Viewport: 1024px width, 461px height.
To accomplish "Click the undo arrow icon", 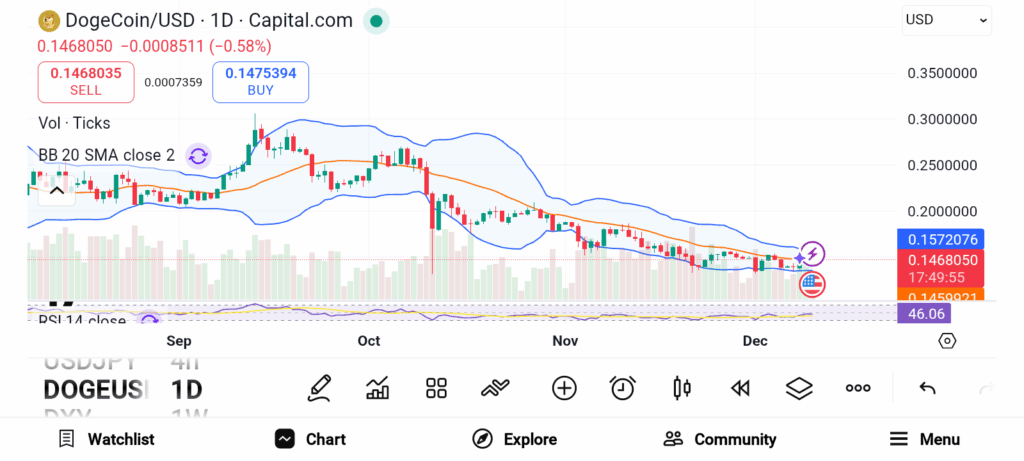I will 927,388.
